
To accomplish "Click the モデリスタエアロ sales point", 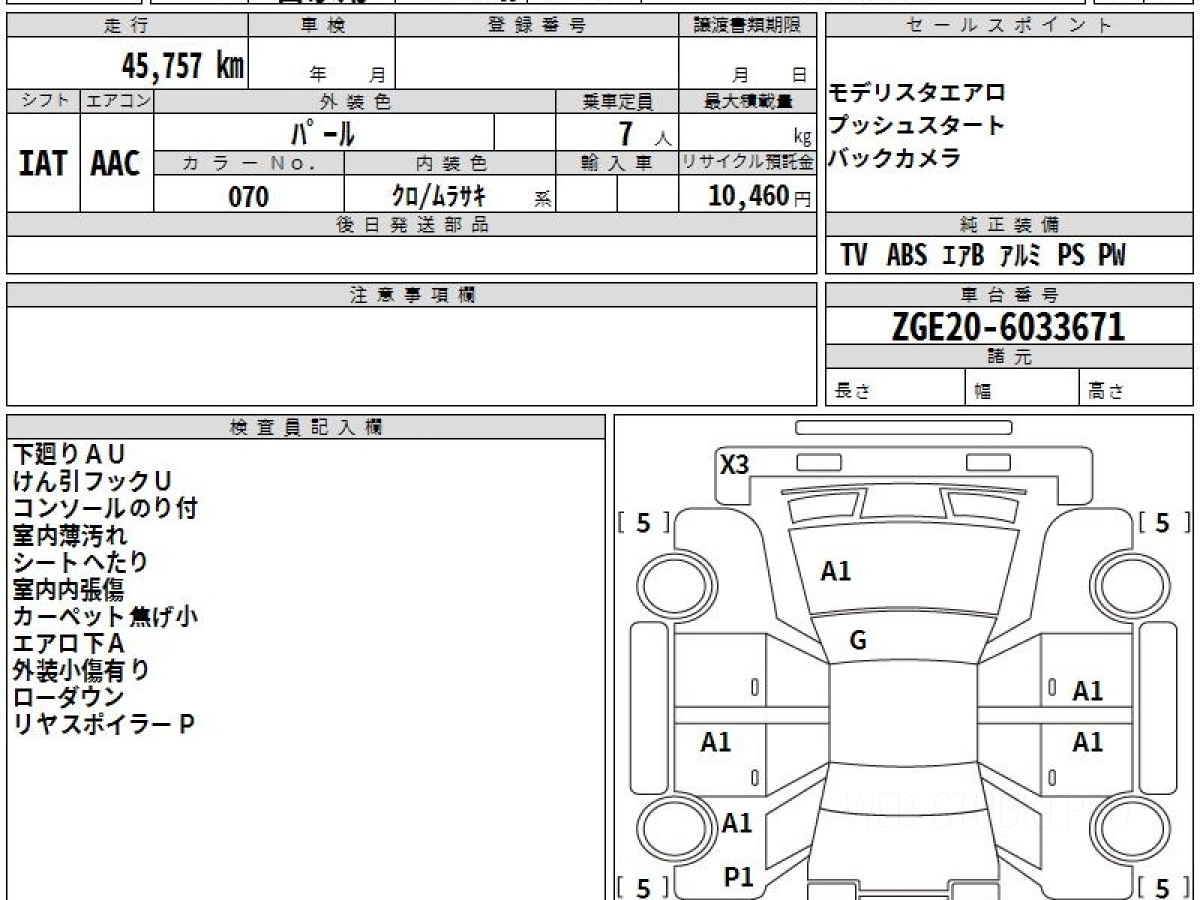I will point(916,93).
